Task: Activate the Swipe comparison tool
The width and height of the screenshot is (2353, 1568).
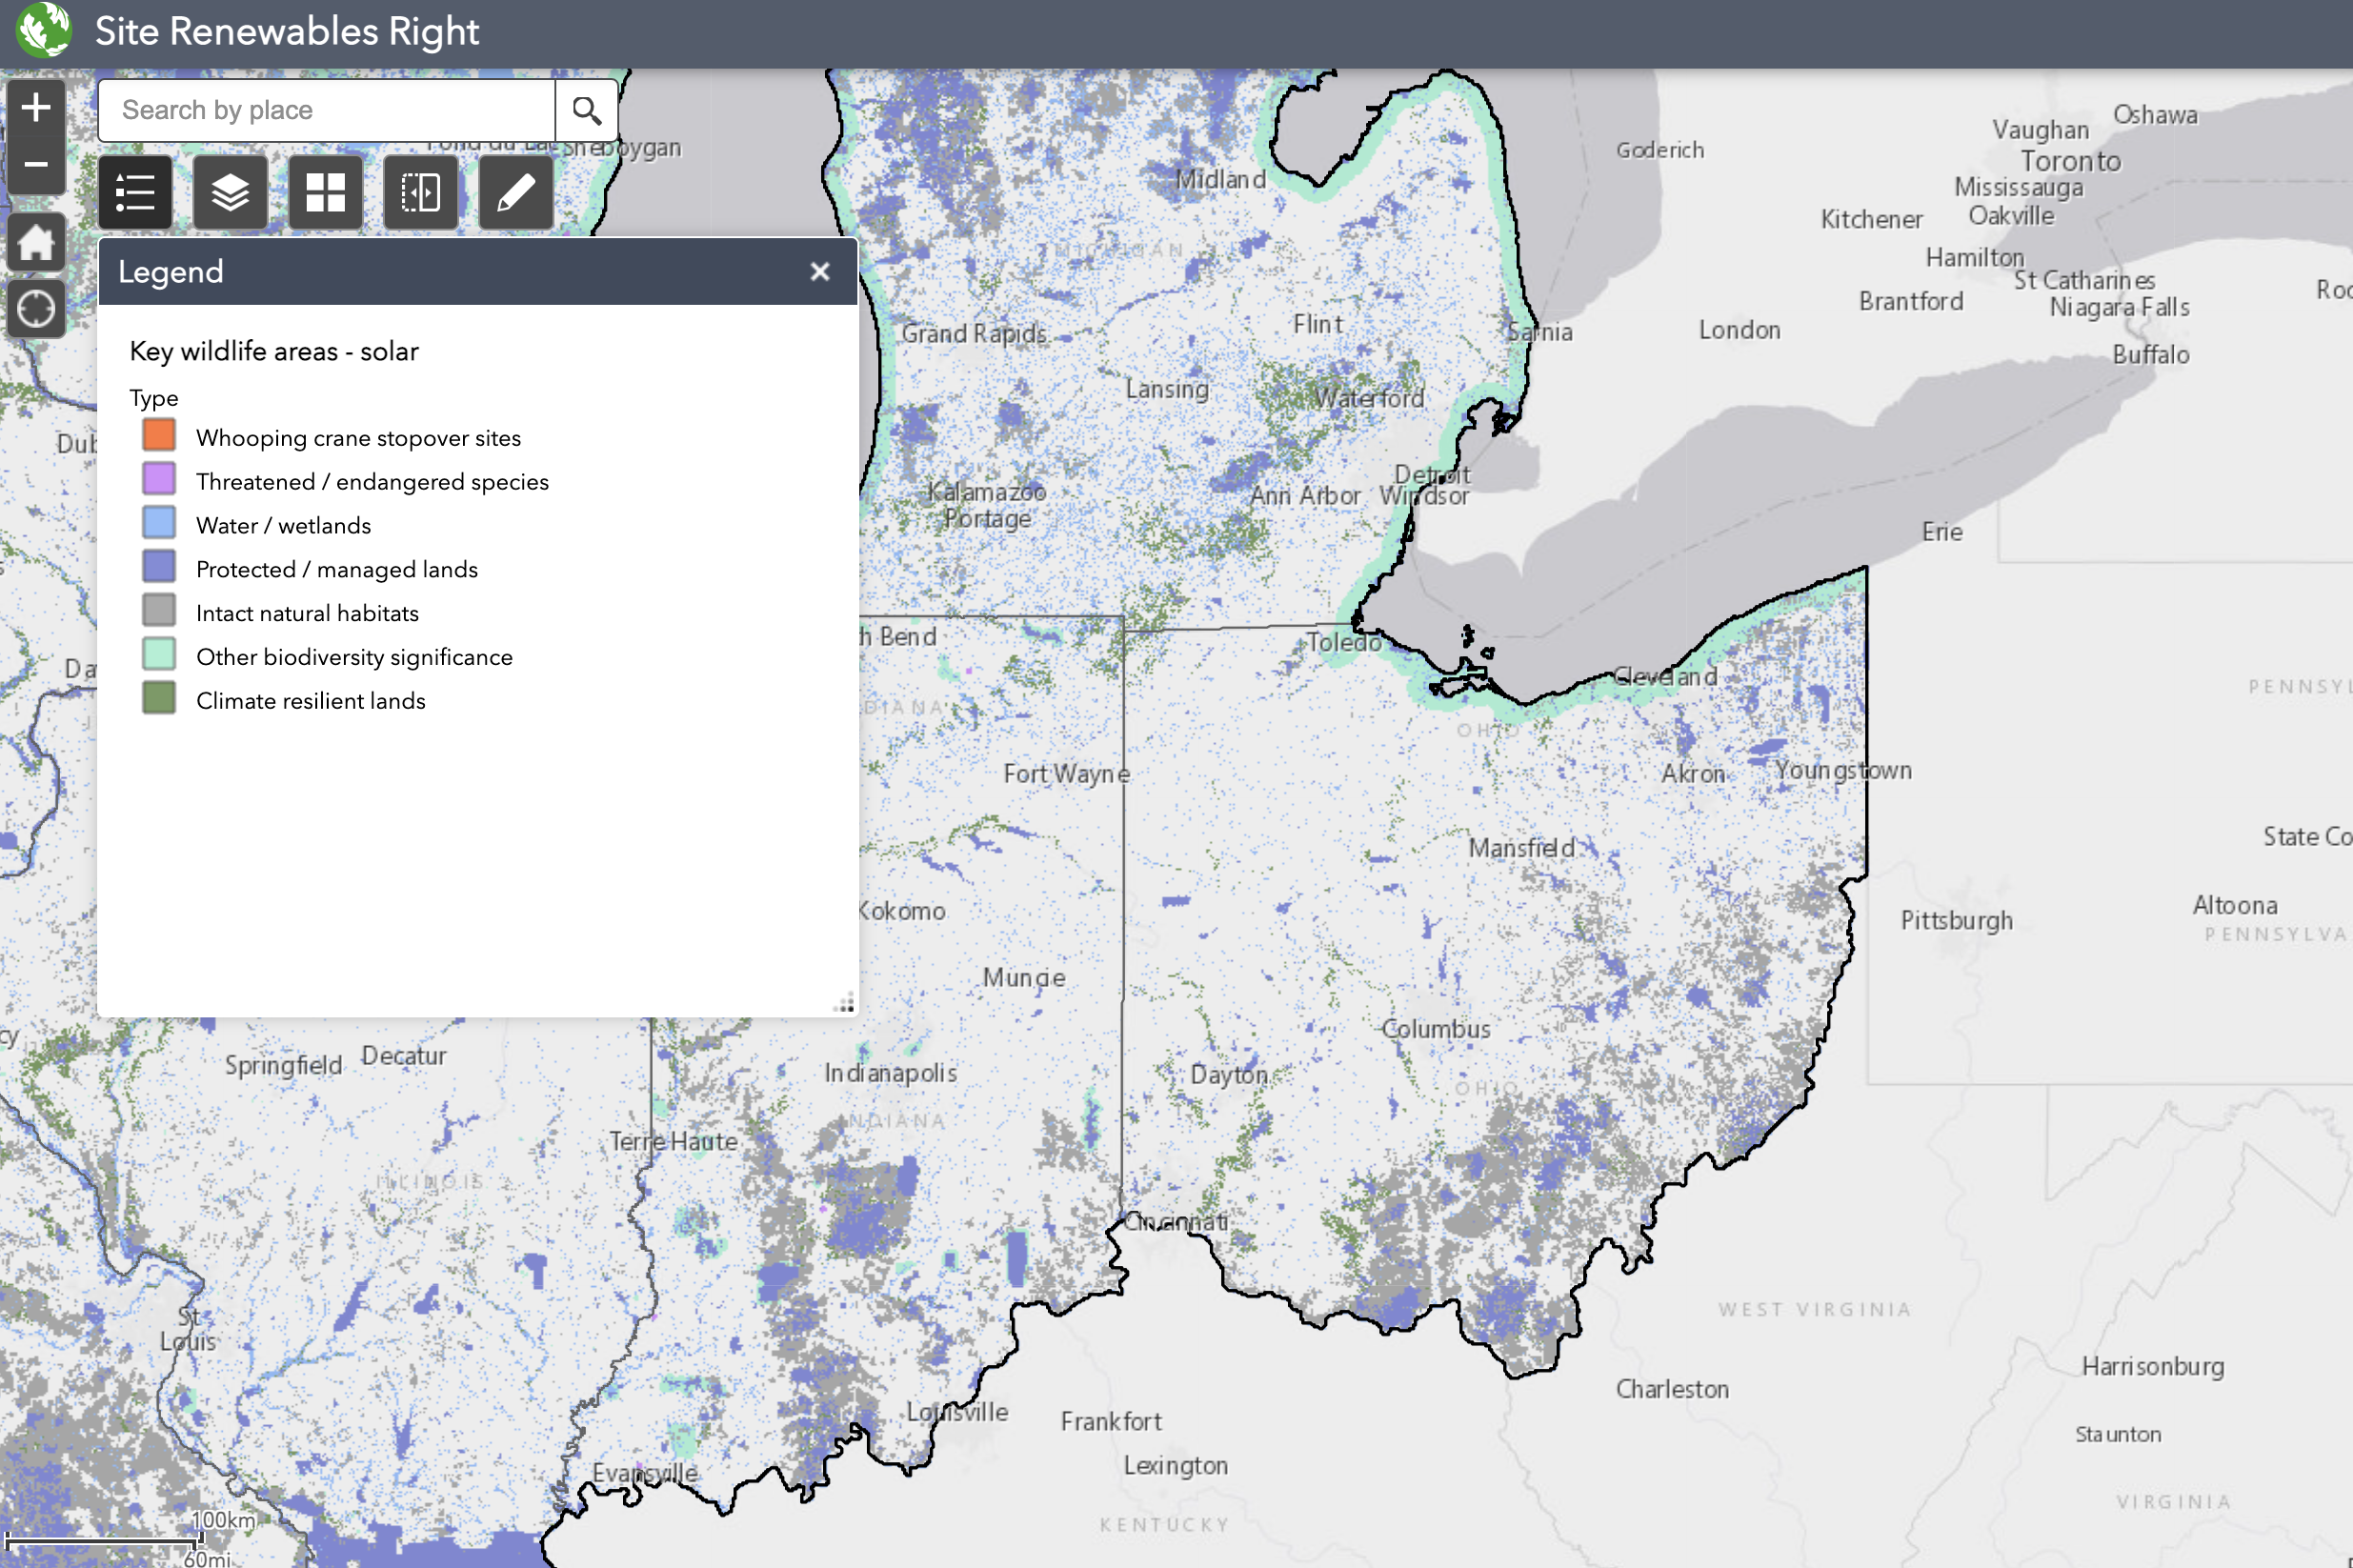Action: tap(420, 191)
